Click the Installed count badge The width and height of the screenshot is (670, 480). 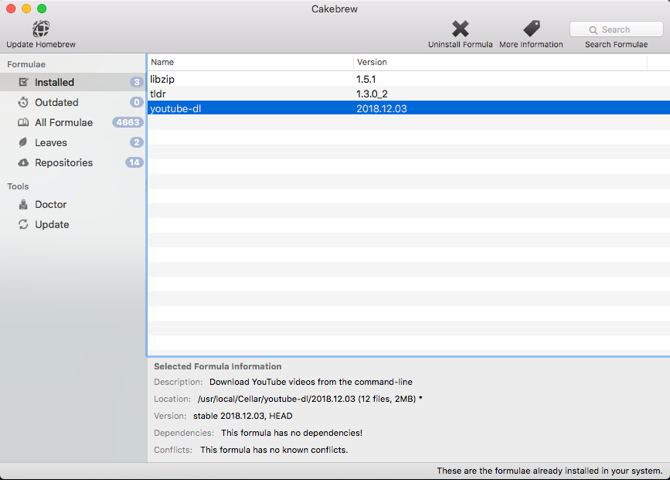(136, 82)
